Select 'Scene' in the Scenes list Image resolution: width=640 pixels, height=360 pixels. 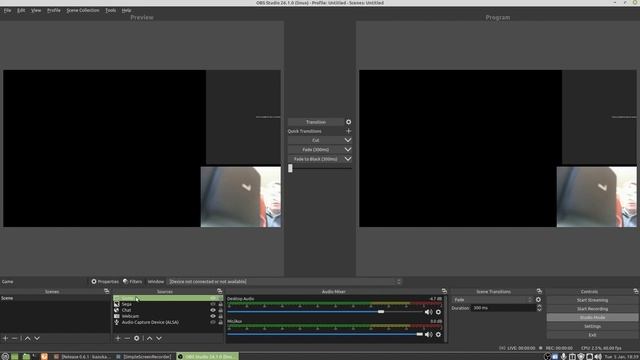(55, 298)
